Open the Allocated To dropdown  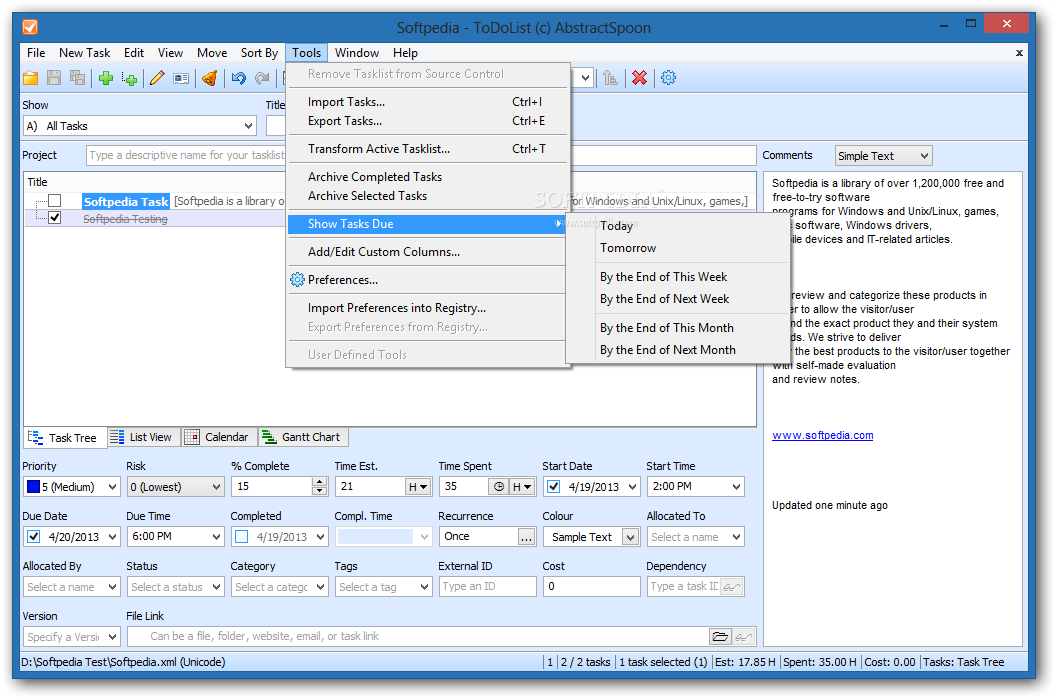click(x=736, y=537)
